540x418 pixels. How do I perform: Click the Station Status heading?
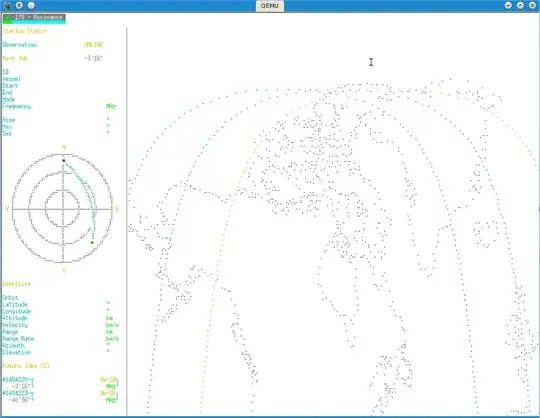coord(24,31)
